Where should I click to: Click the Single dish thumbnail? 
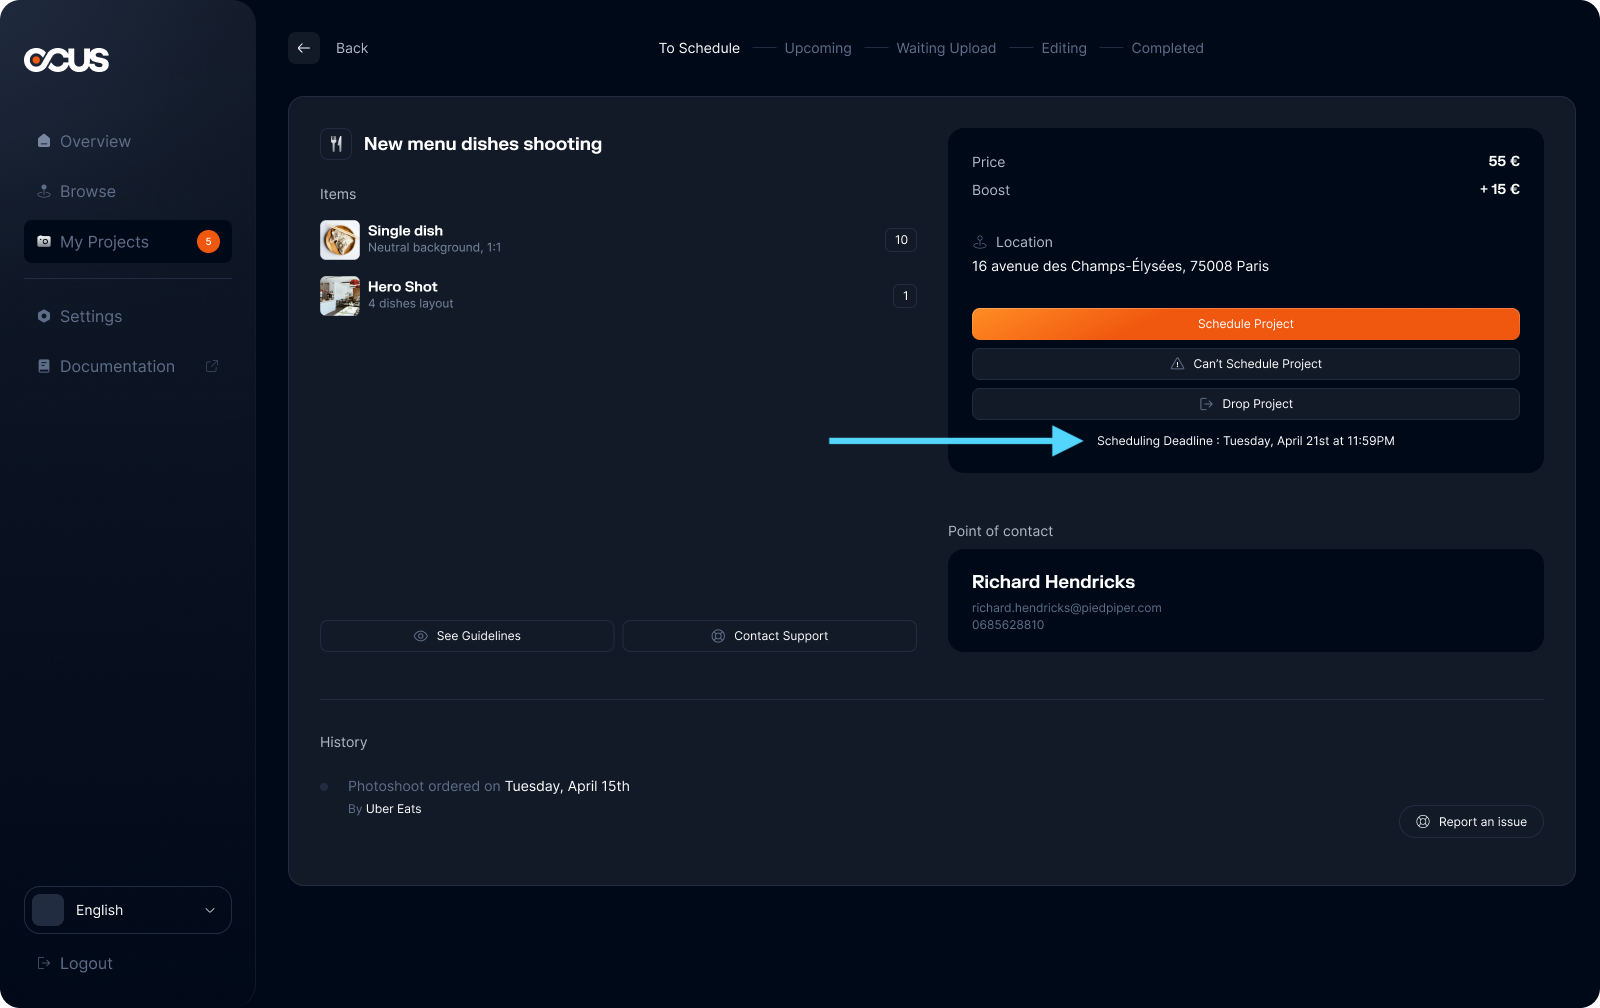[340, 240]
